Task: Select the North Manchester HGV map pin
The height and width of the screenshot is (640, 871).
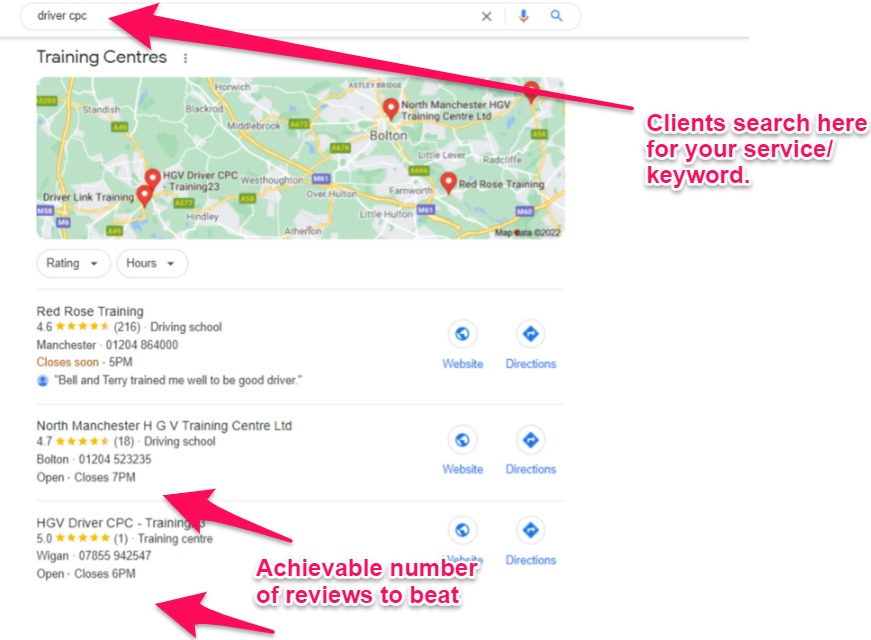Action: 391,109
